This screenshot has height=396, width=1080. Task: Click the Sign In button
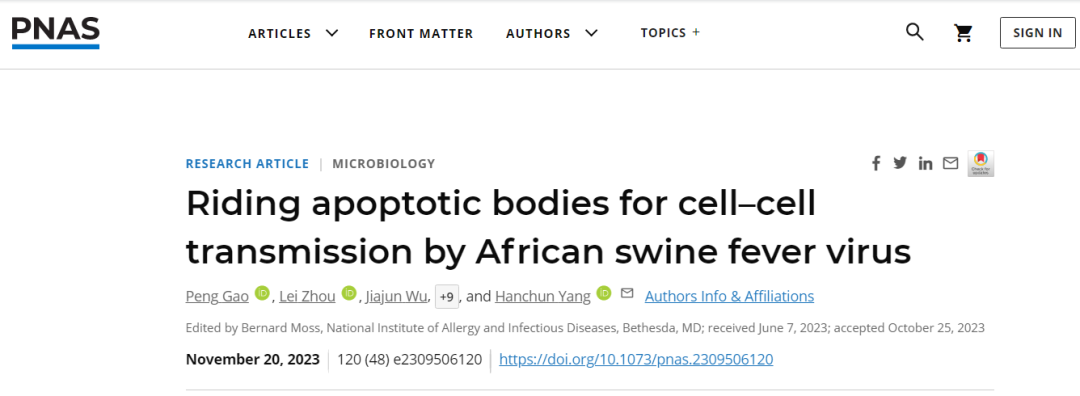tap(1037, 32)
